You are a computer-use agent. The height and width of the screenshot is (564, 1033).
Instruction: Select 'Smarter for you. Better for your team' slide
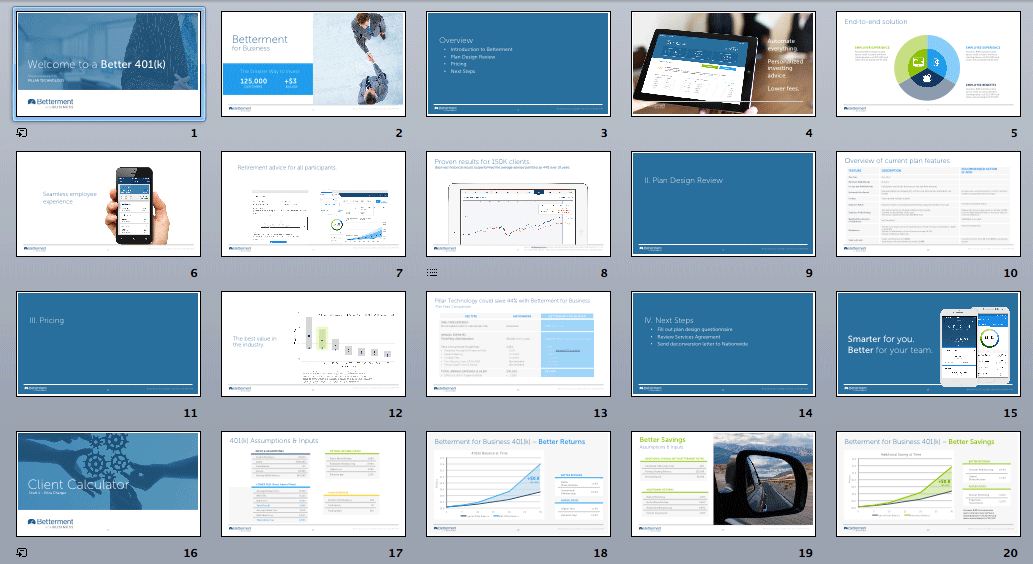click(928, 344)
